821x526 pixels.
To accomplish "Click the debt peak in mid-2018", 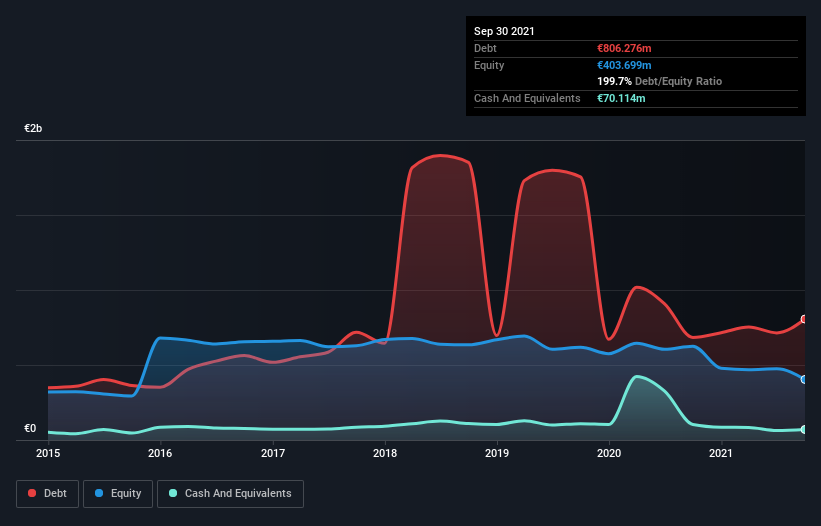I will [x=441, y=155].
